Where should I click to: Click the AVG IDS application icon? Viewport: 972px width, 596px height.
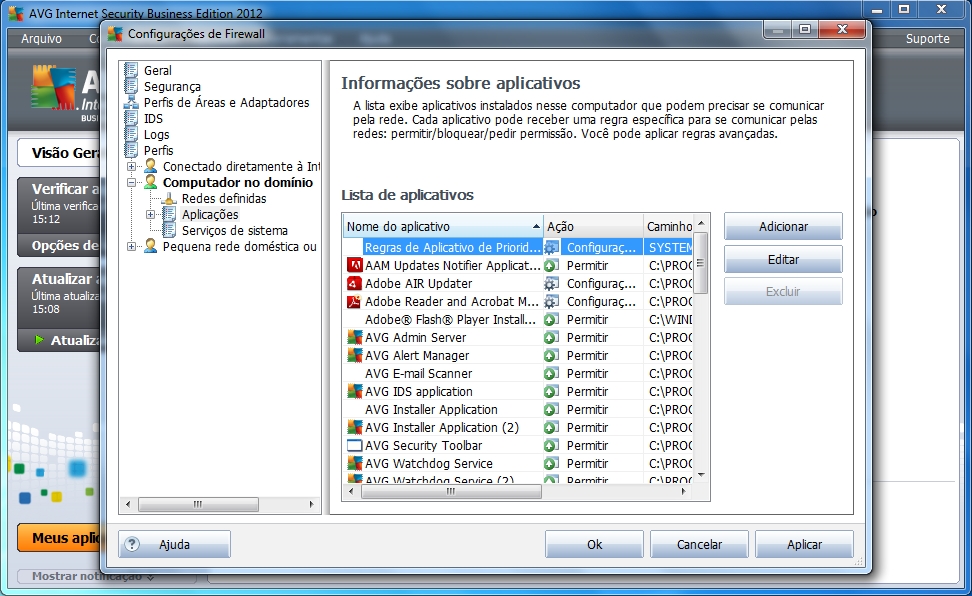coord(355,391)
